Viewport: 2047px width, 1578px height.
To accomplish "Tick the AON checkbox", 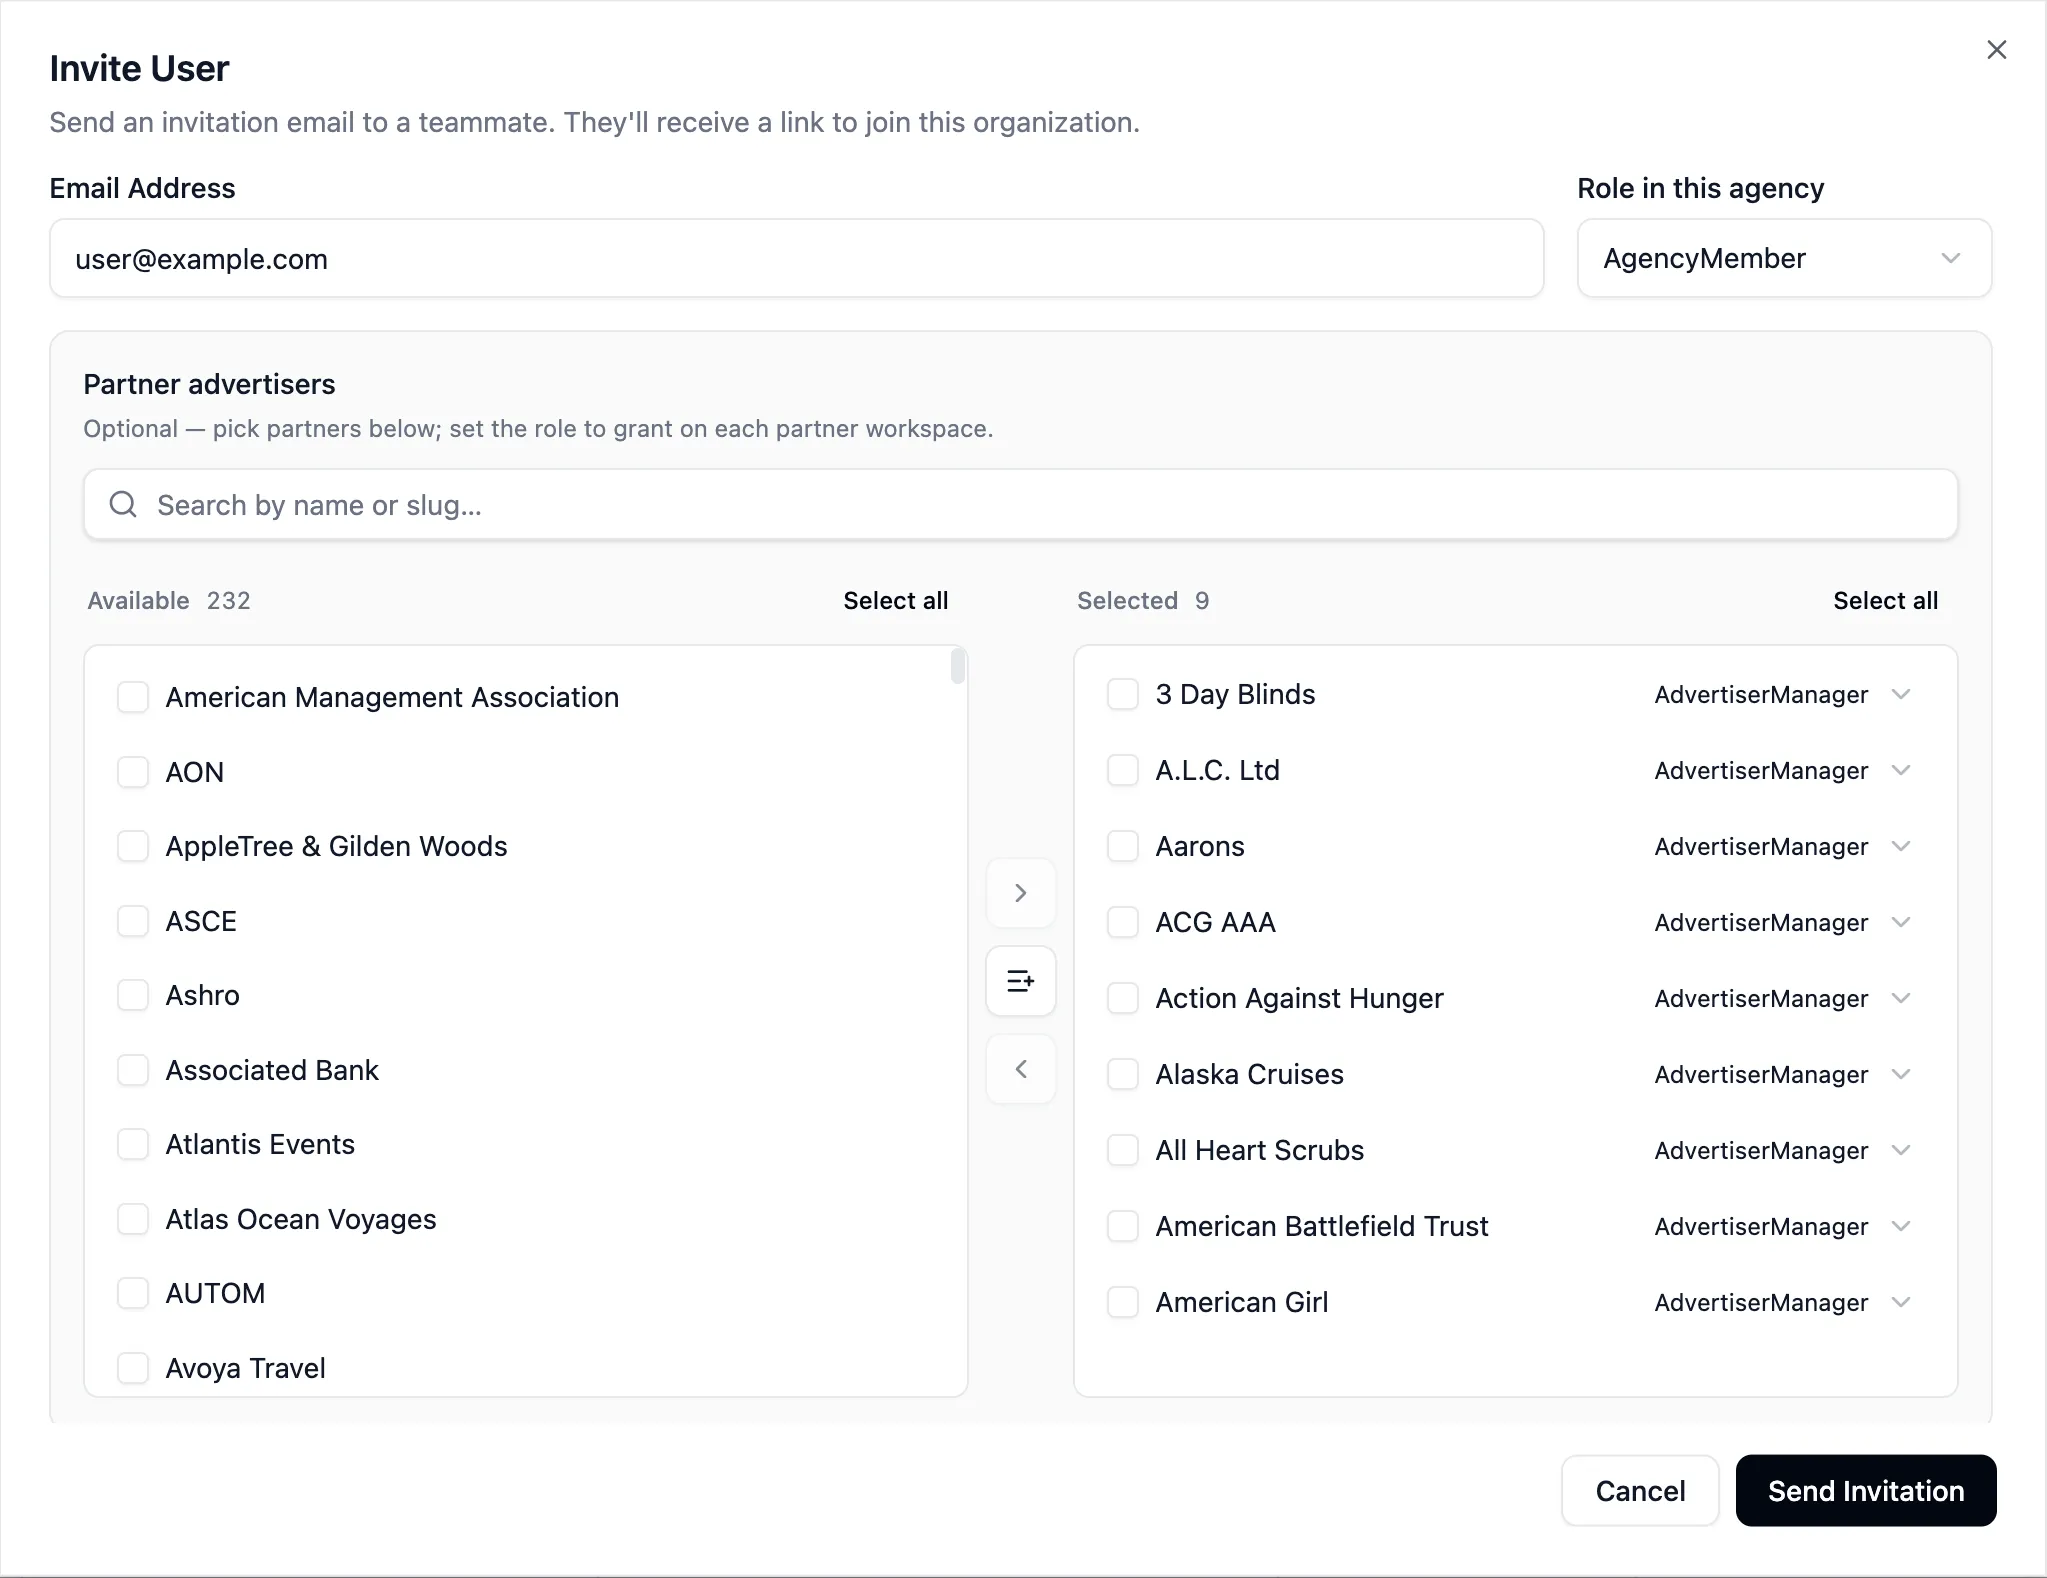I will (133, 772).
